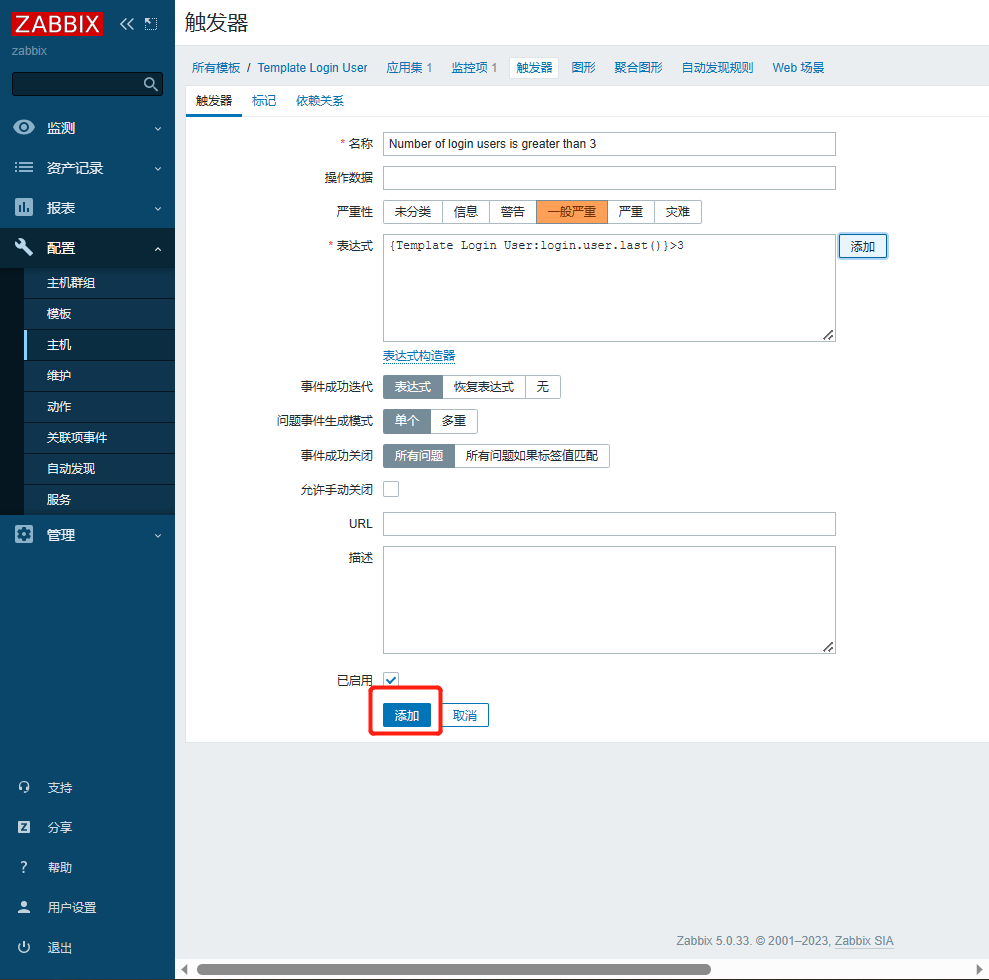Viewport: 989px width, 980px height.
Task: Click the URL input field
Action: pos(609,523)
